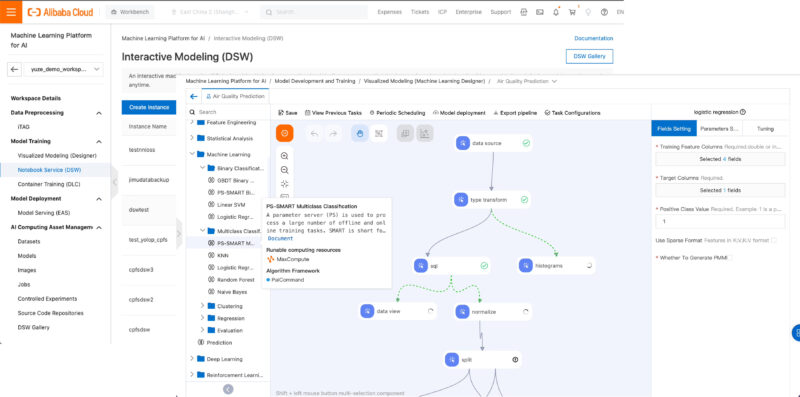Click View Previous Tasks in the toolbar
The image size is (800, 397).
pos(333,113)
